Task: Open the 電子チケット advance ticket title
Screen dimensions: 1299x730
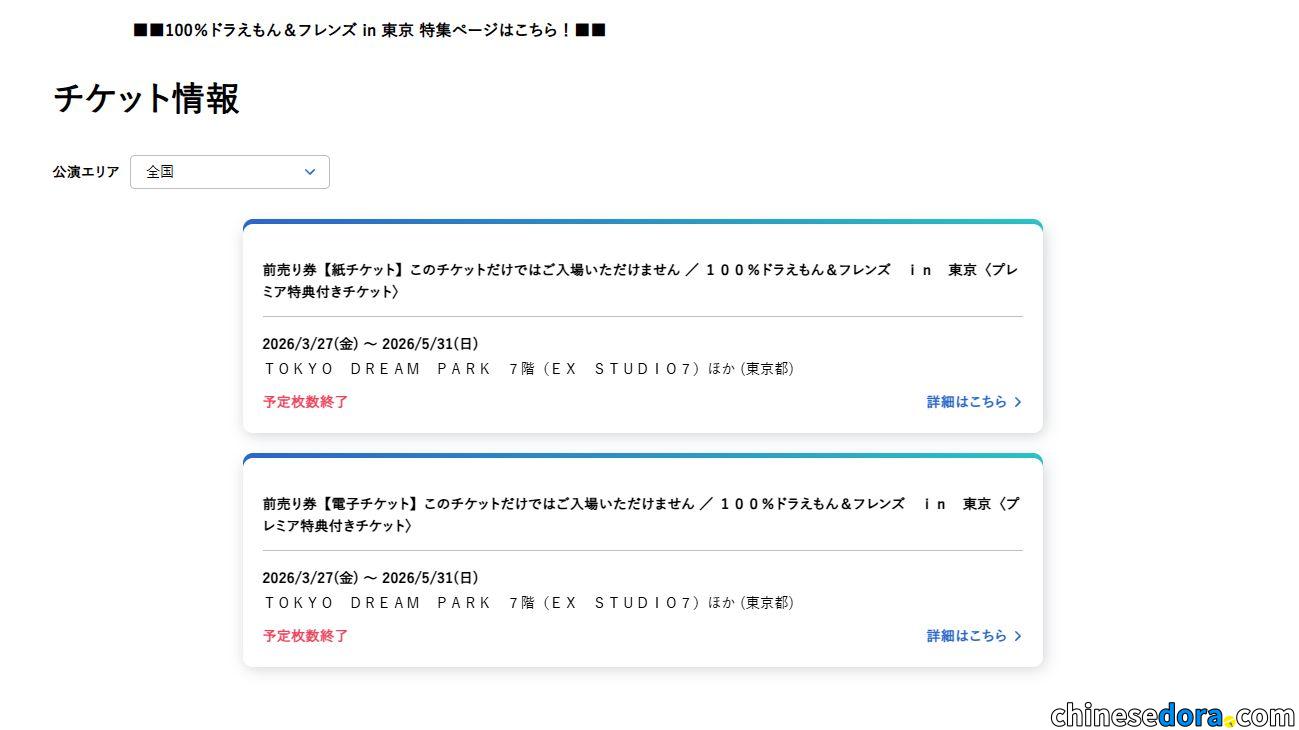Action: click(x=640, y=515)
